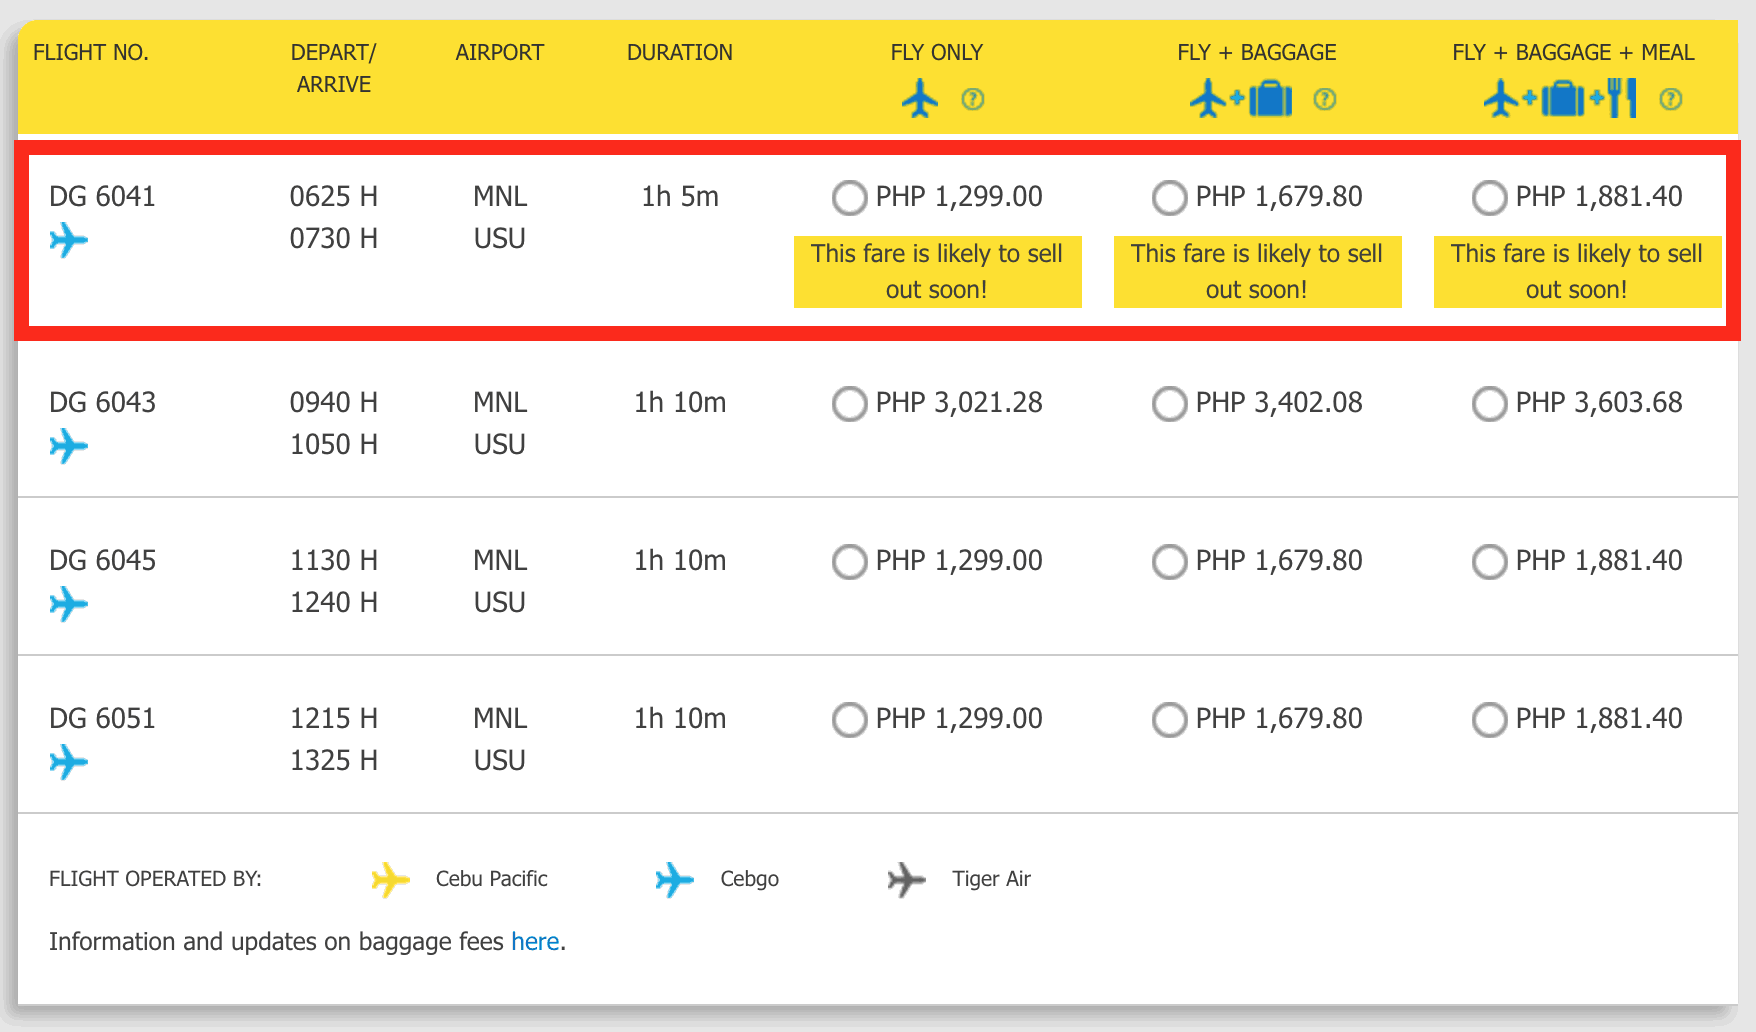Click the Fly + Baggage column header icon
This screenshot has width=1756, height=1032.
pyautogui.click(x=1241, y=99)
